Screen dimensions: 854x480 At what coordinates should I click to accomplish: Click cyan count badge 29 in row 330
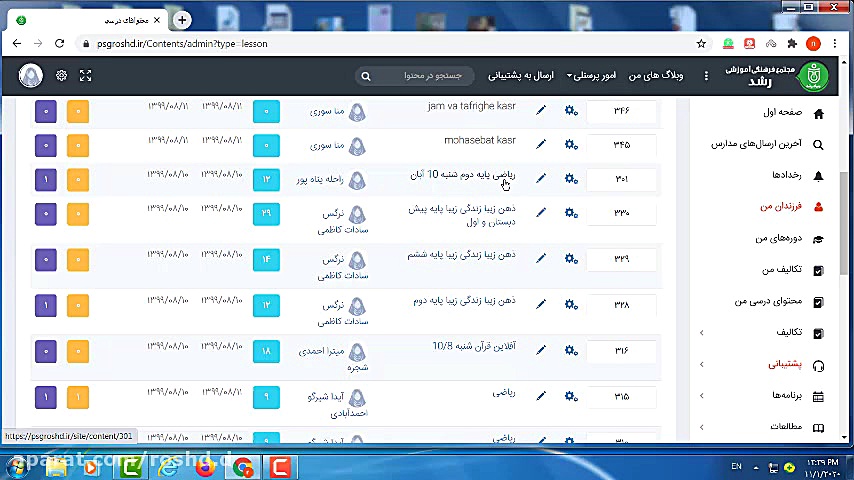pyautogui.click(x=266, y=214)
